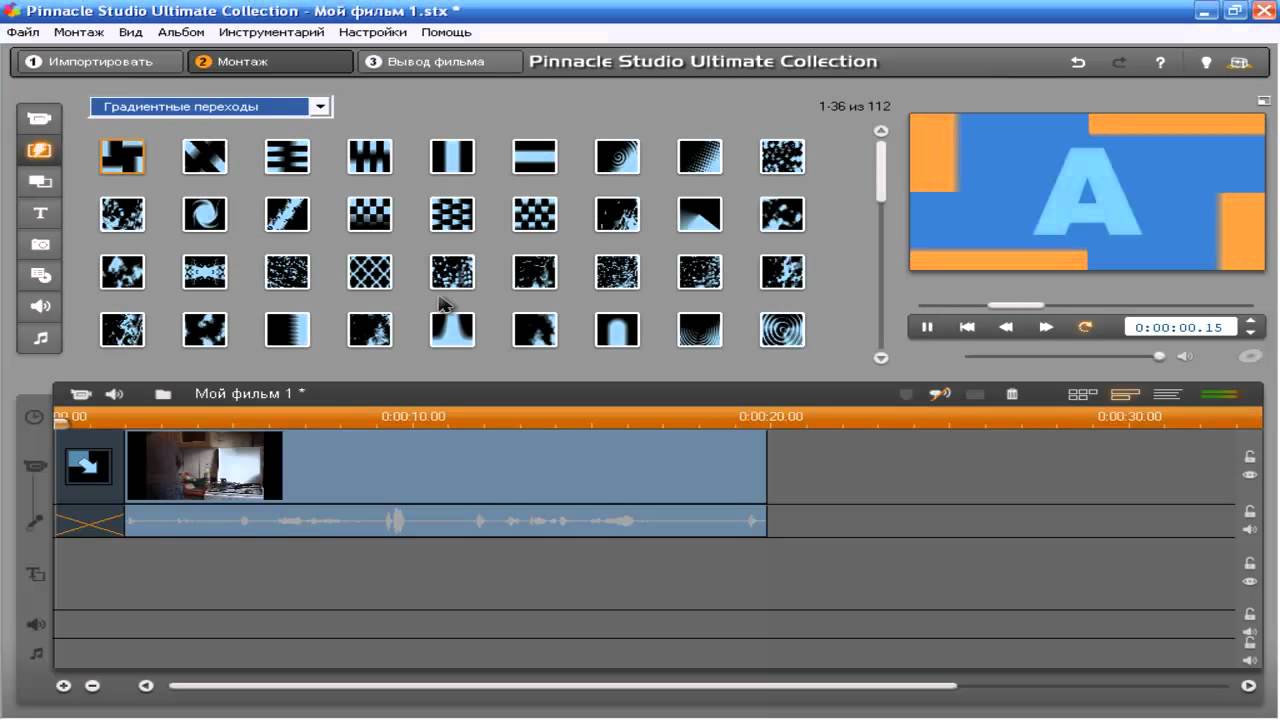Open the video toolbox camera icon above timeline

click(x=81, y=394)
